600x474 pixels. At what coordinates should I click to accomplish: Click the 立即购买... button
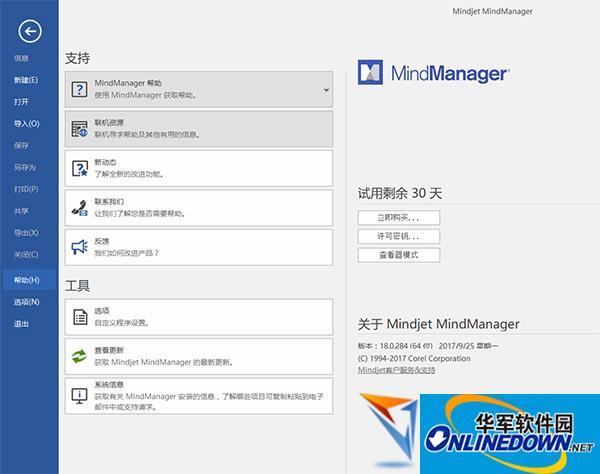tap(399, 218)
